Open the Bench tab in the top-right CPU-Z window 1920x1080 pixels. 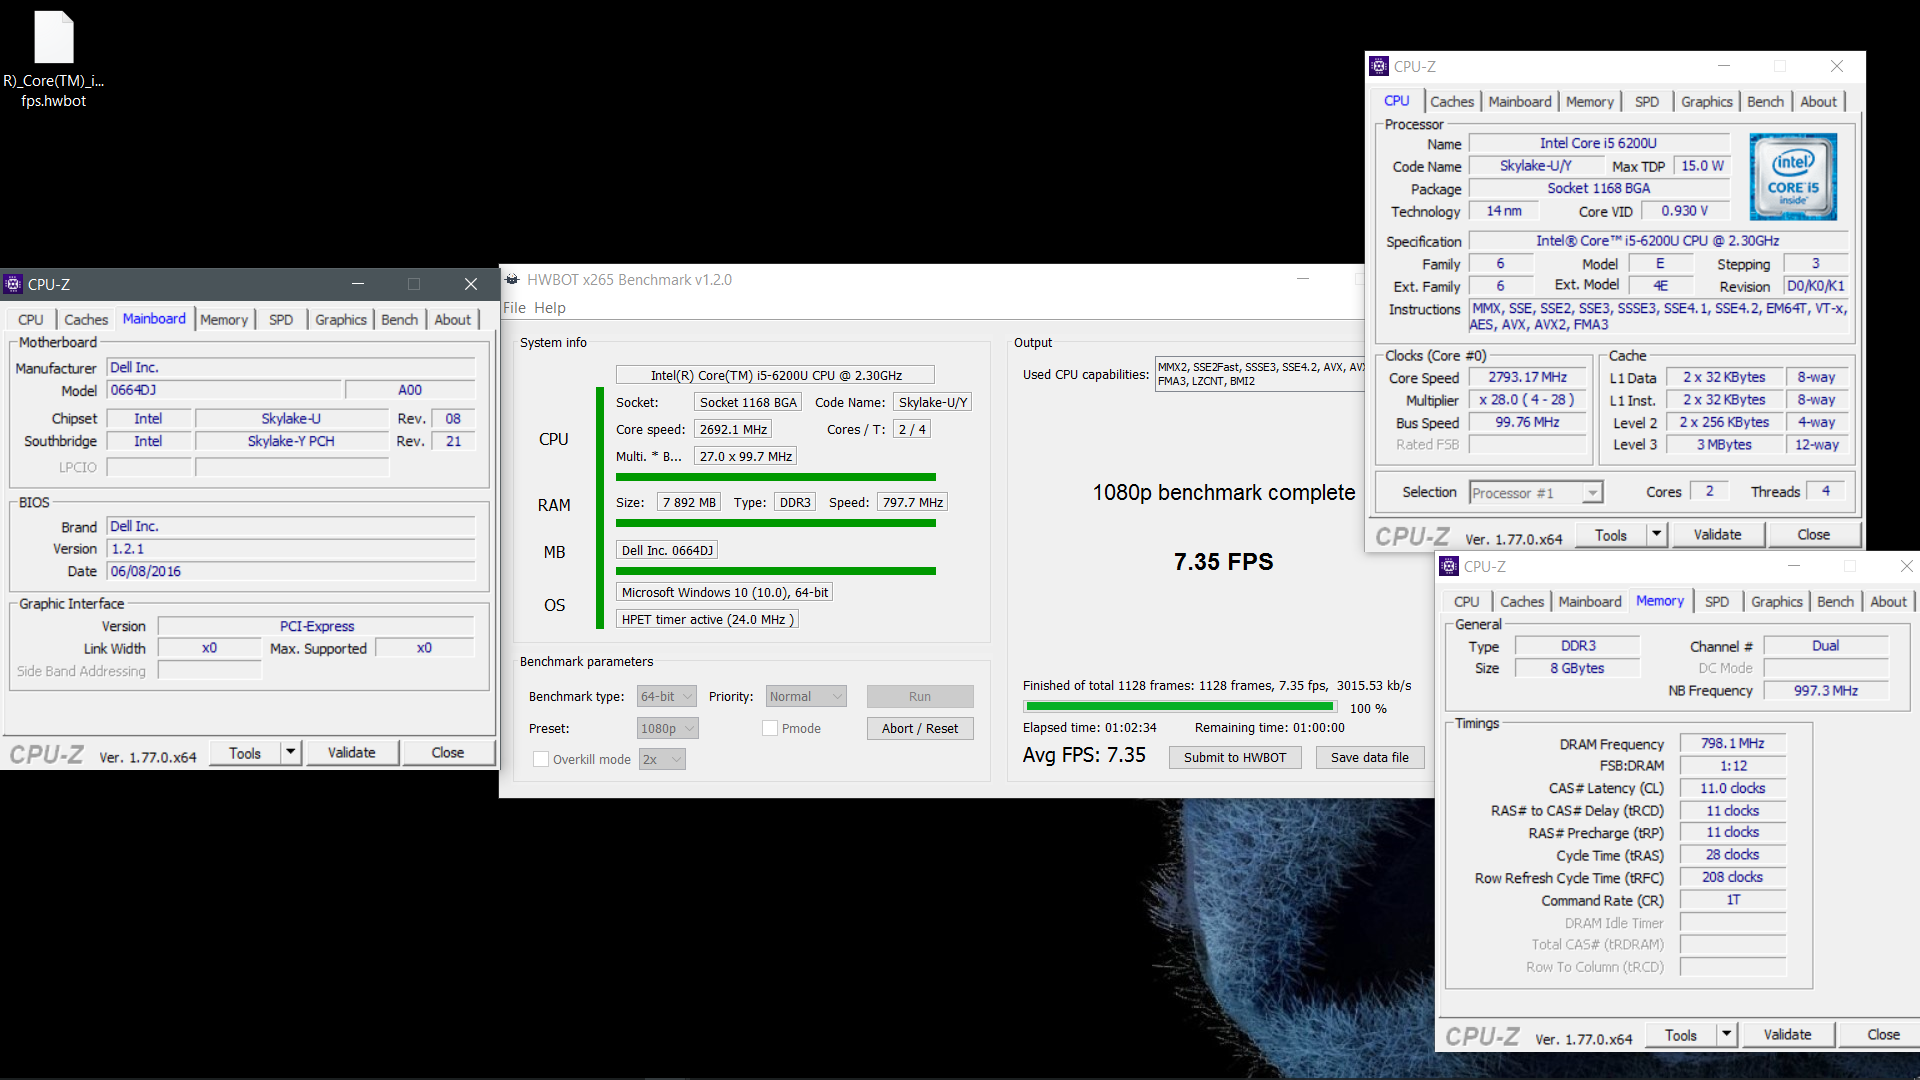click(1765, 101)
